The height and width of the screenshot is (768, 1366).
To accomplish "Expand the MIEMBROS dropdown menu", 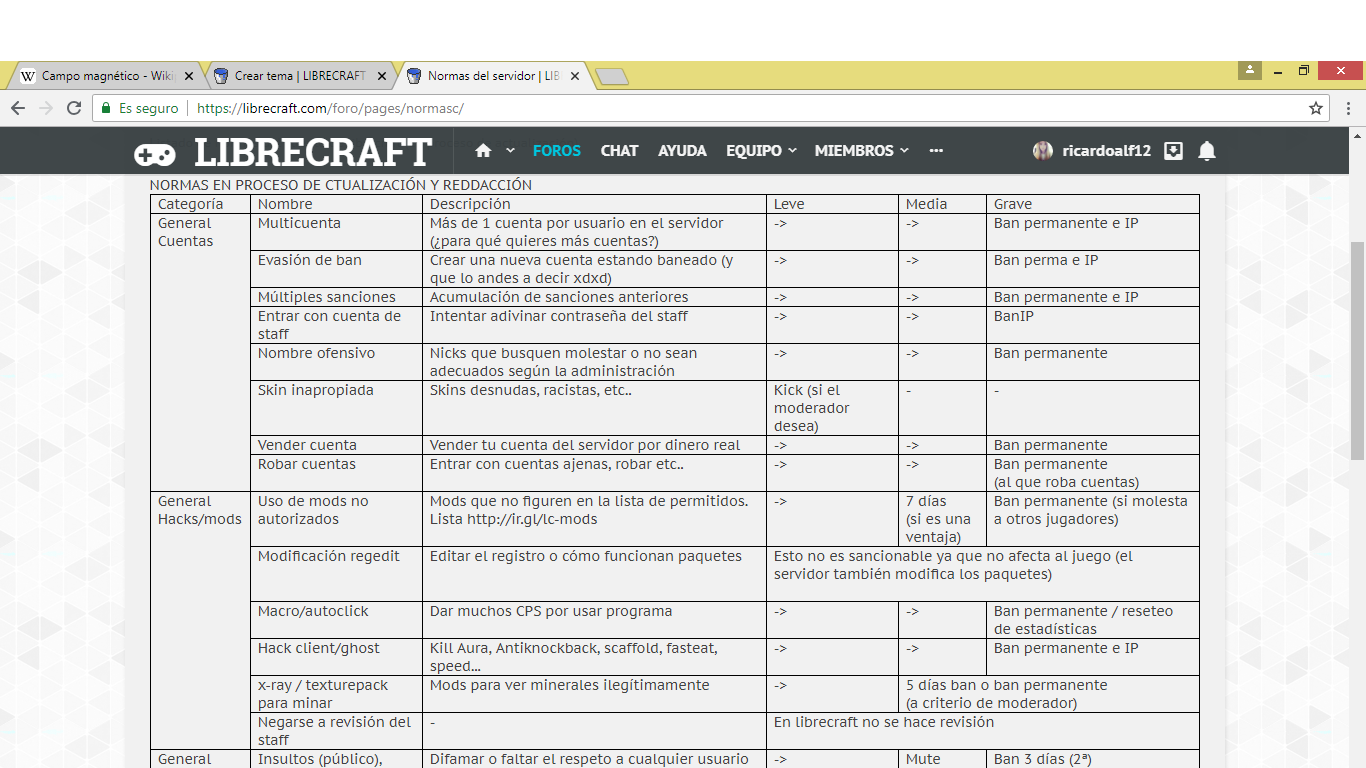I will (x=861, y=151).
